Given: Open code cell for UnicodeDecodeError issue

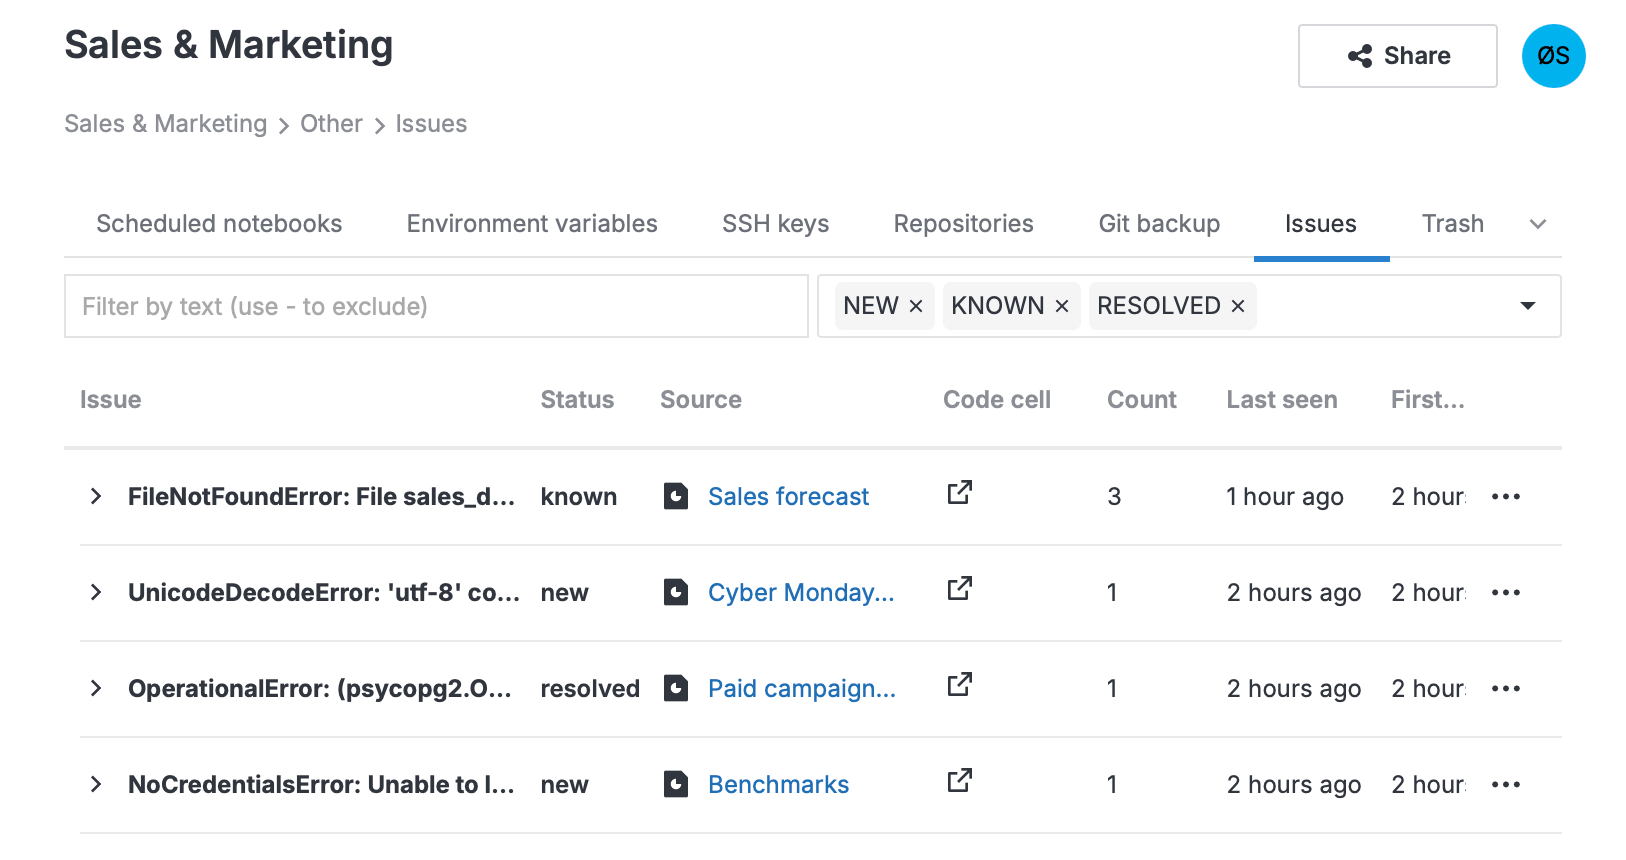Looking at the screenshot, I should (x=959, y=589).
